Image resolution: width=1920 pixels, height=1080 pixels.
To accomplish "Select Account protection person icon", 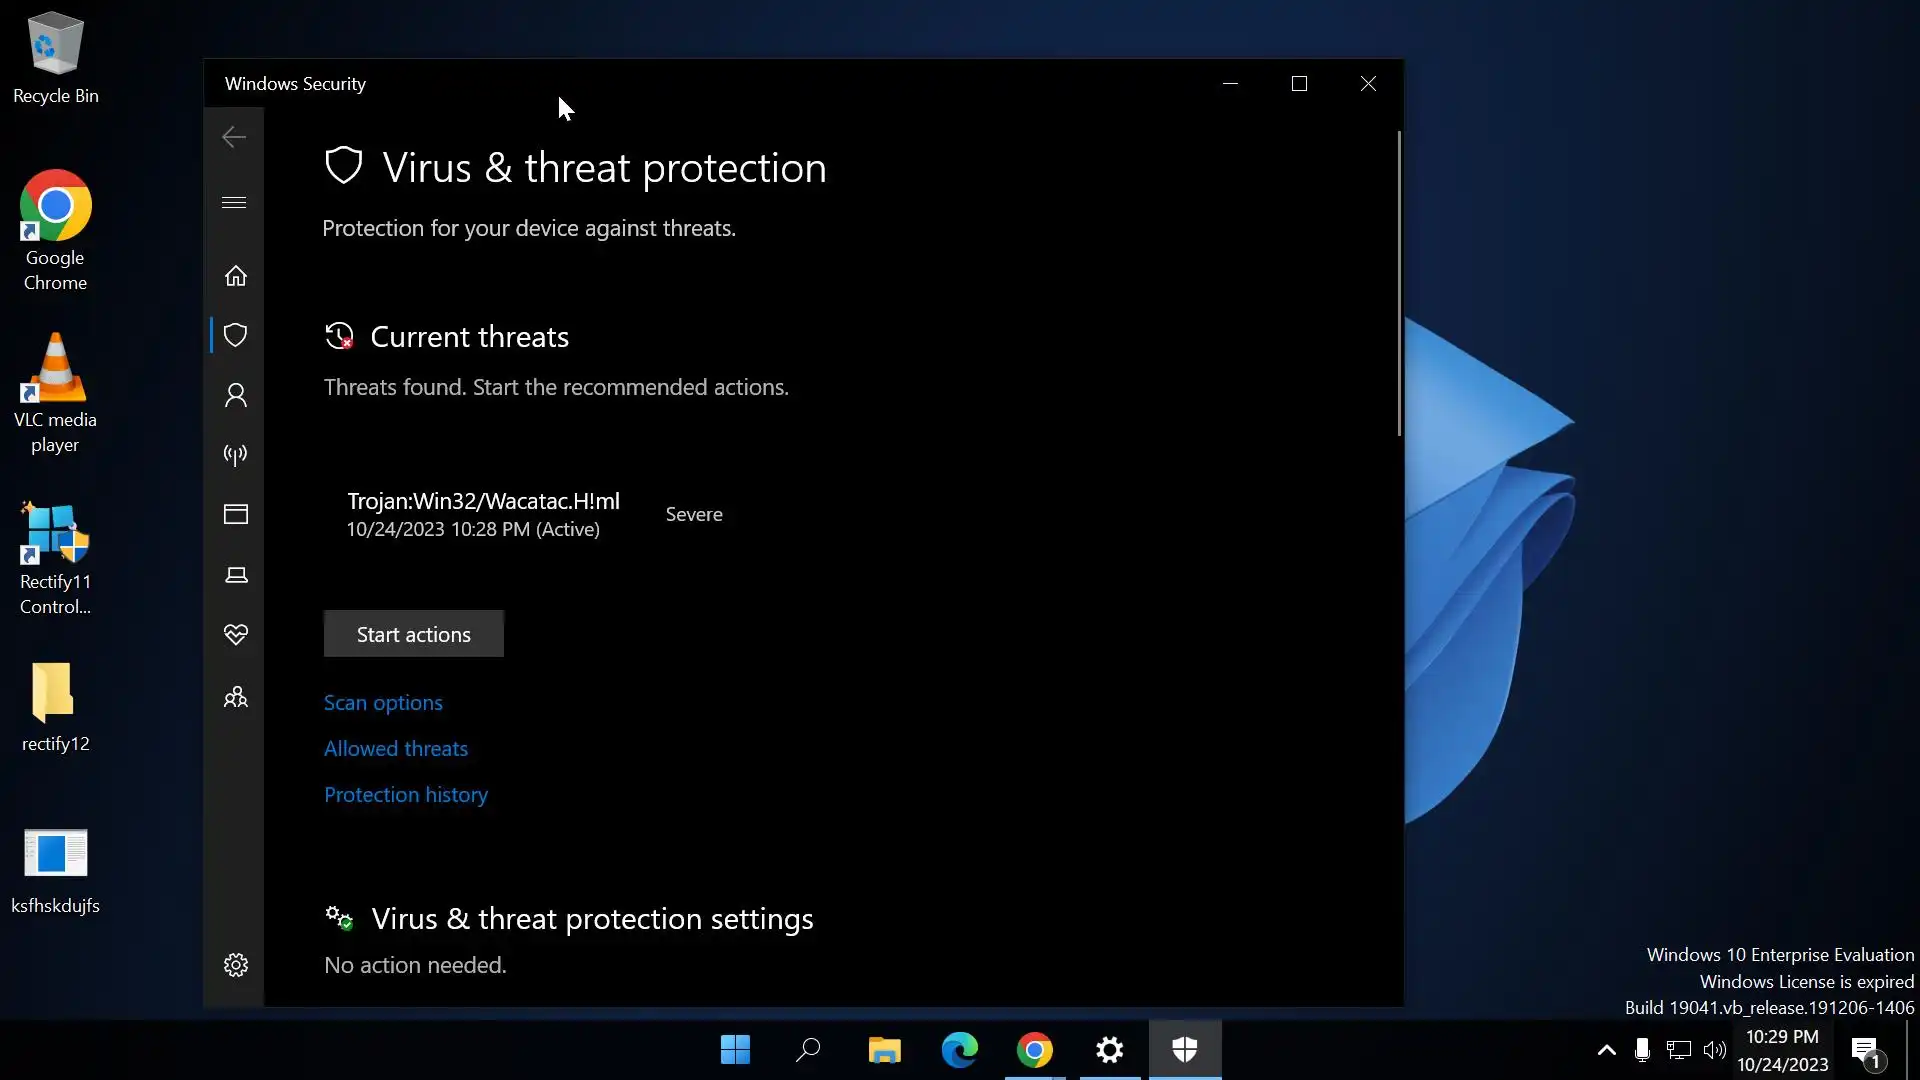I will 236,396.
